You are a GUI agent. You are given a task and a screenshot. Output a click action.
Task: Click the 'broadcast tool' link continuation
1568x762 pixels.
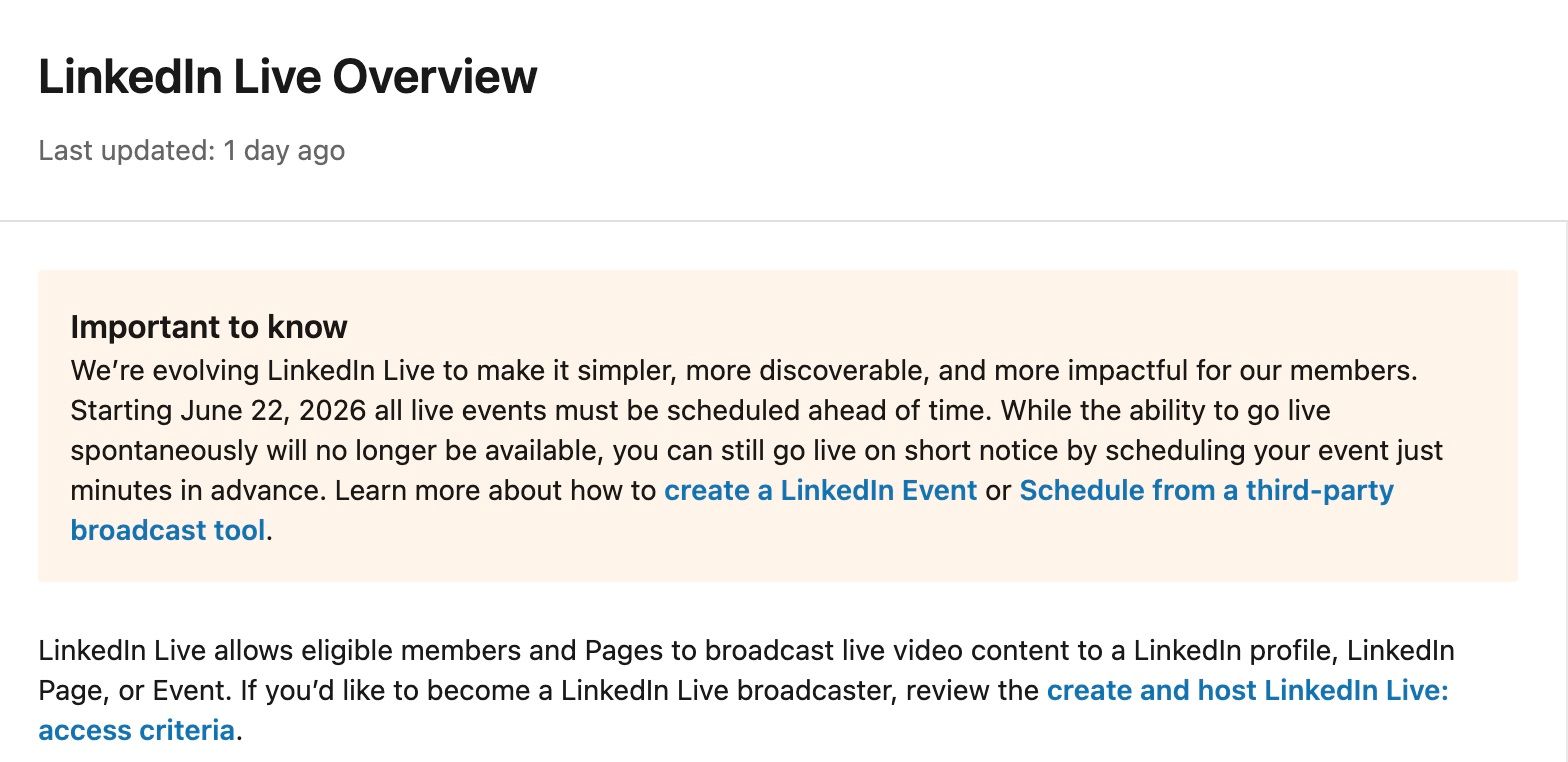click(168, 531)
